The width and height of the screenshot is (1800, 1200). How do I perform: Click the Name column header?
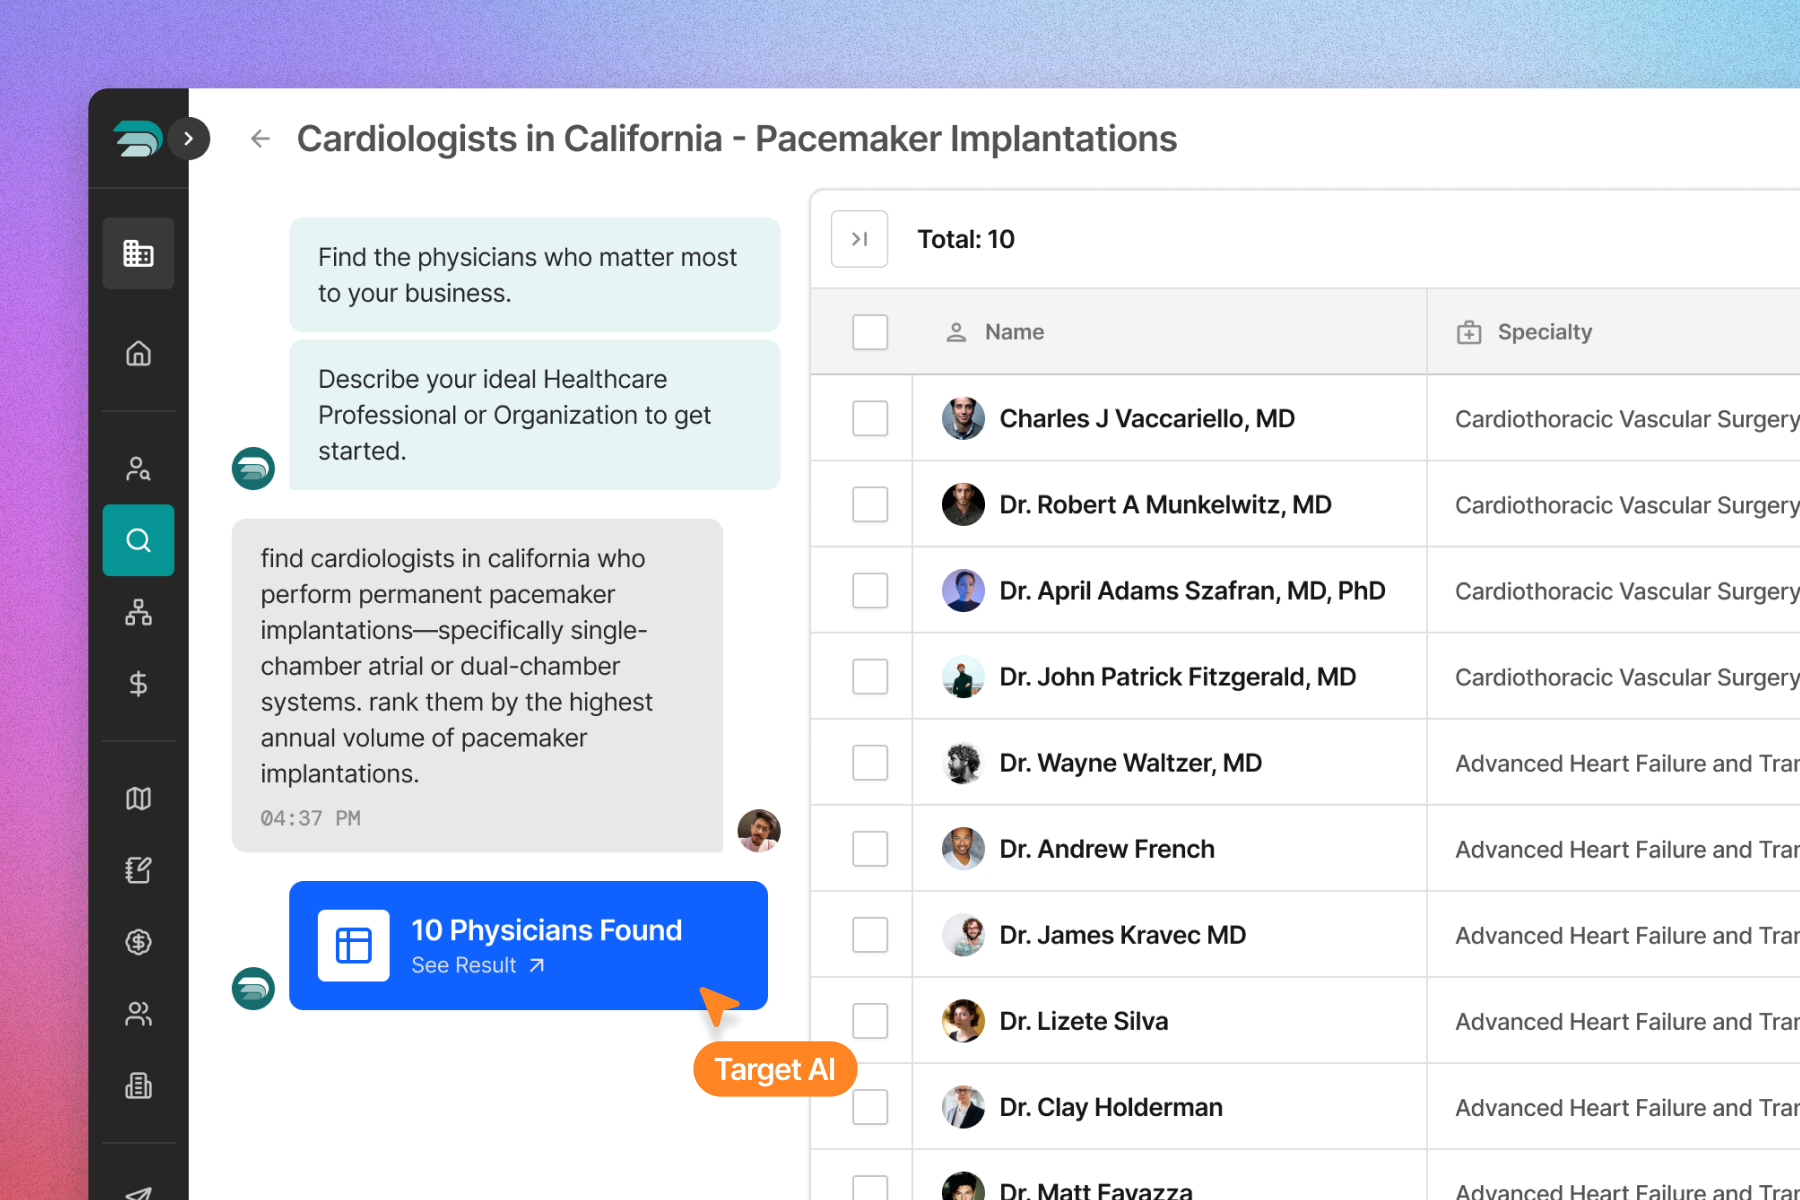click(x=1014, y=332)
